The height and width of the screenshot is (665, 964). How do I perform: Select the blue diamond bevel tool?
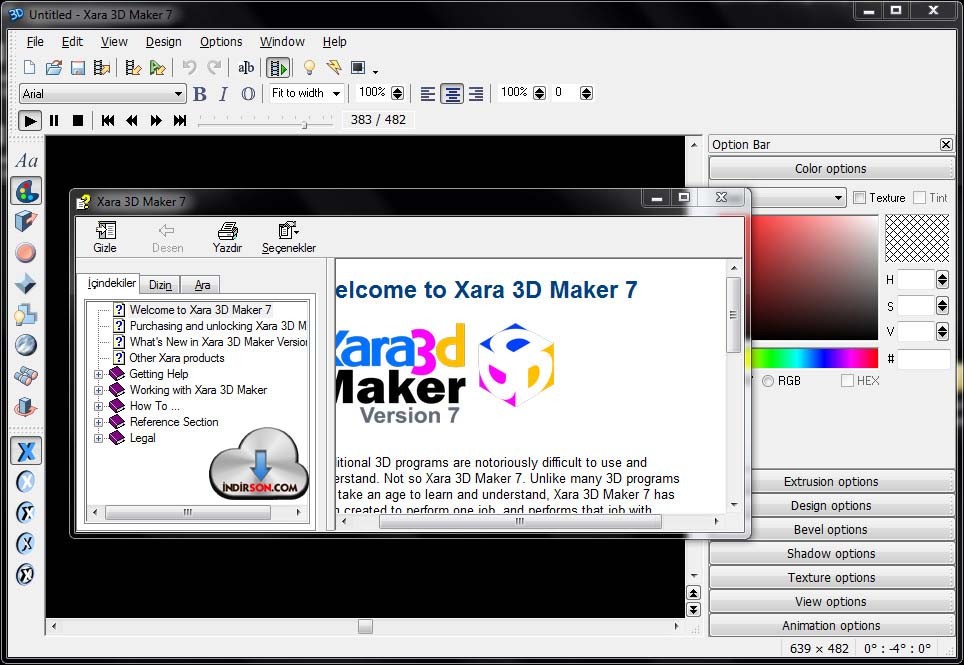26,283
